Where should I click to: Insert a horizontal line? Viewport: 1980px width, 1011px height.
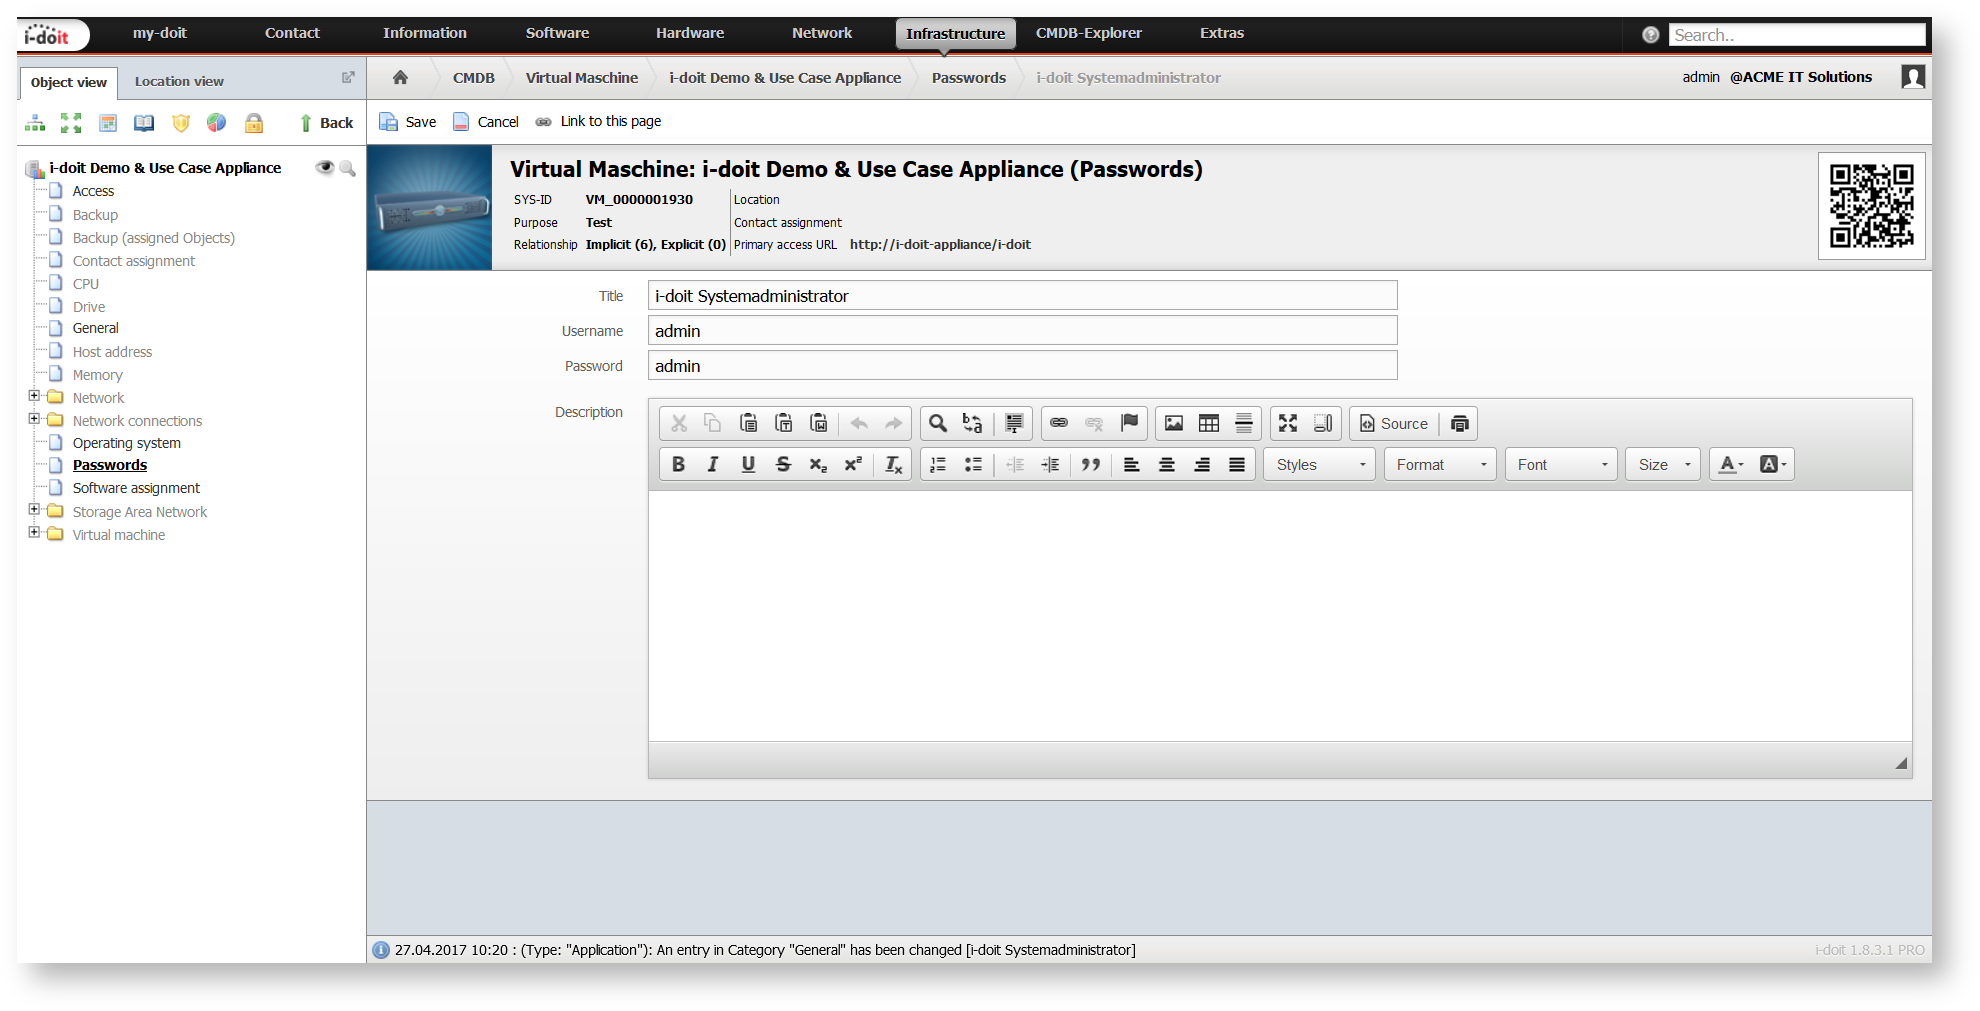1244,424
